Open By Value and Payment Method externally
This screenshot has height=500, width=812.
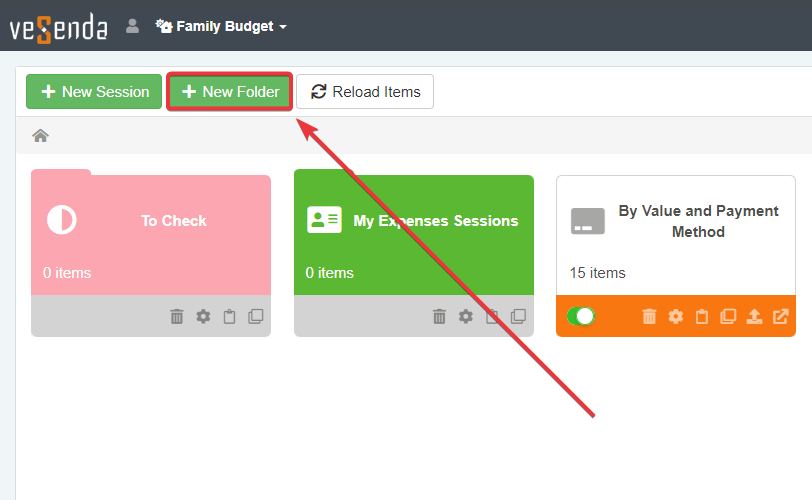(x=781, y=316)
